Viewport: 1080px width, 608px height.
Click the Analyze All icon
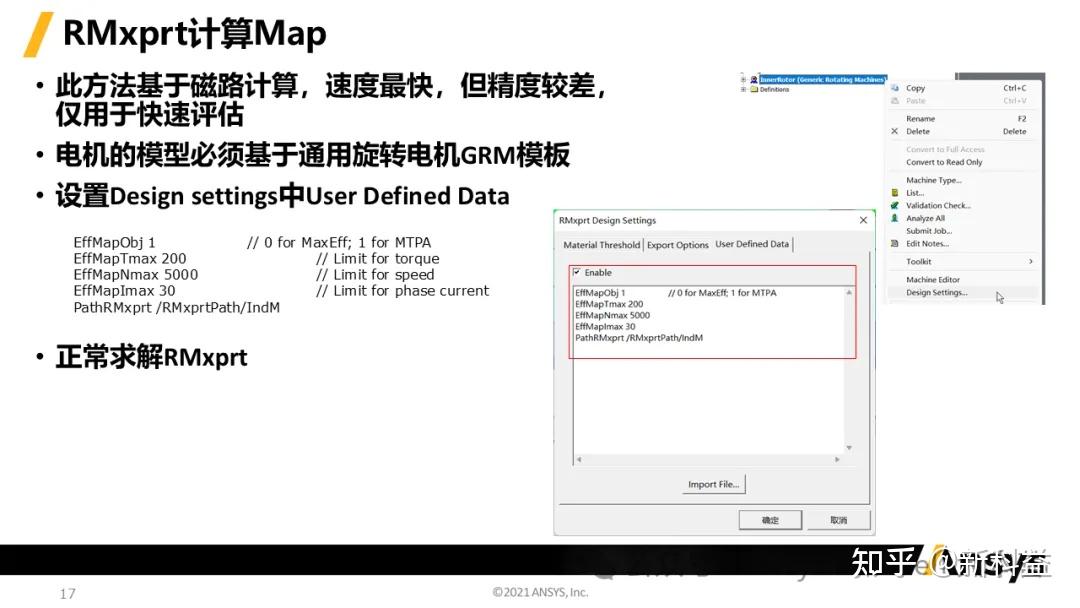895,218
